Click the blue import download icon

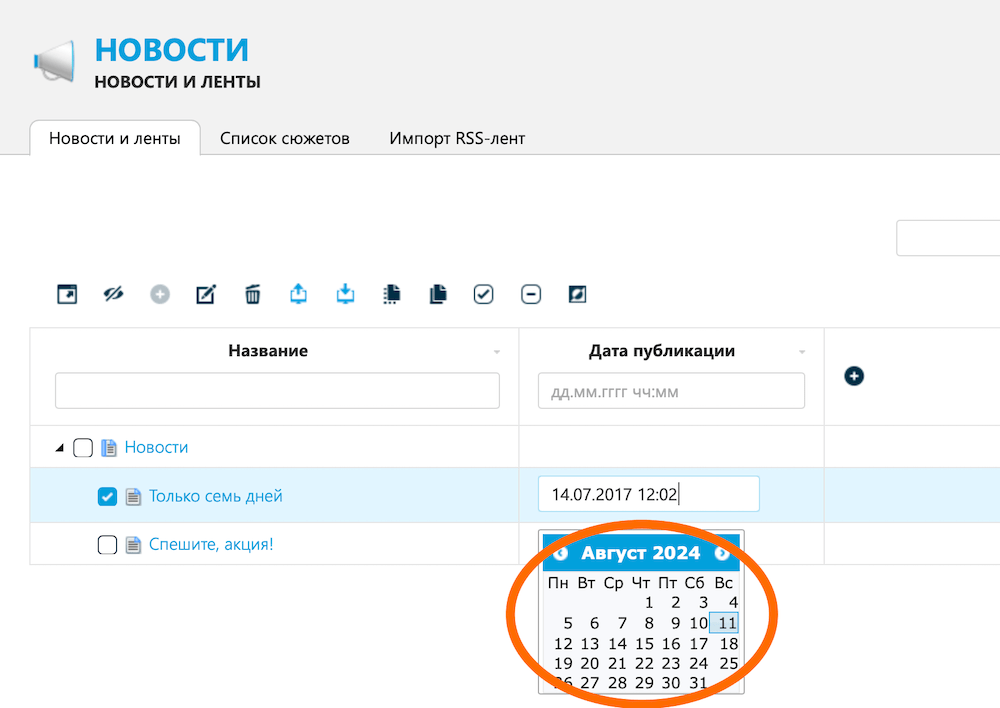coord(345,293)
